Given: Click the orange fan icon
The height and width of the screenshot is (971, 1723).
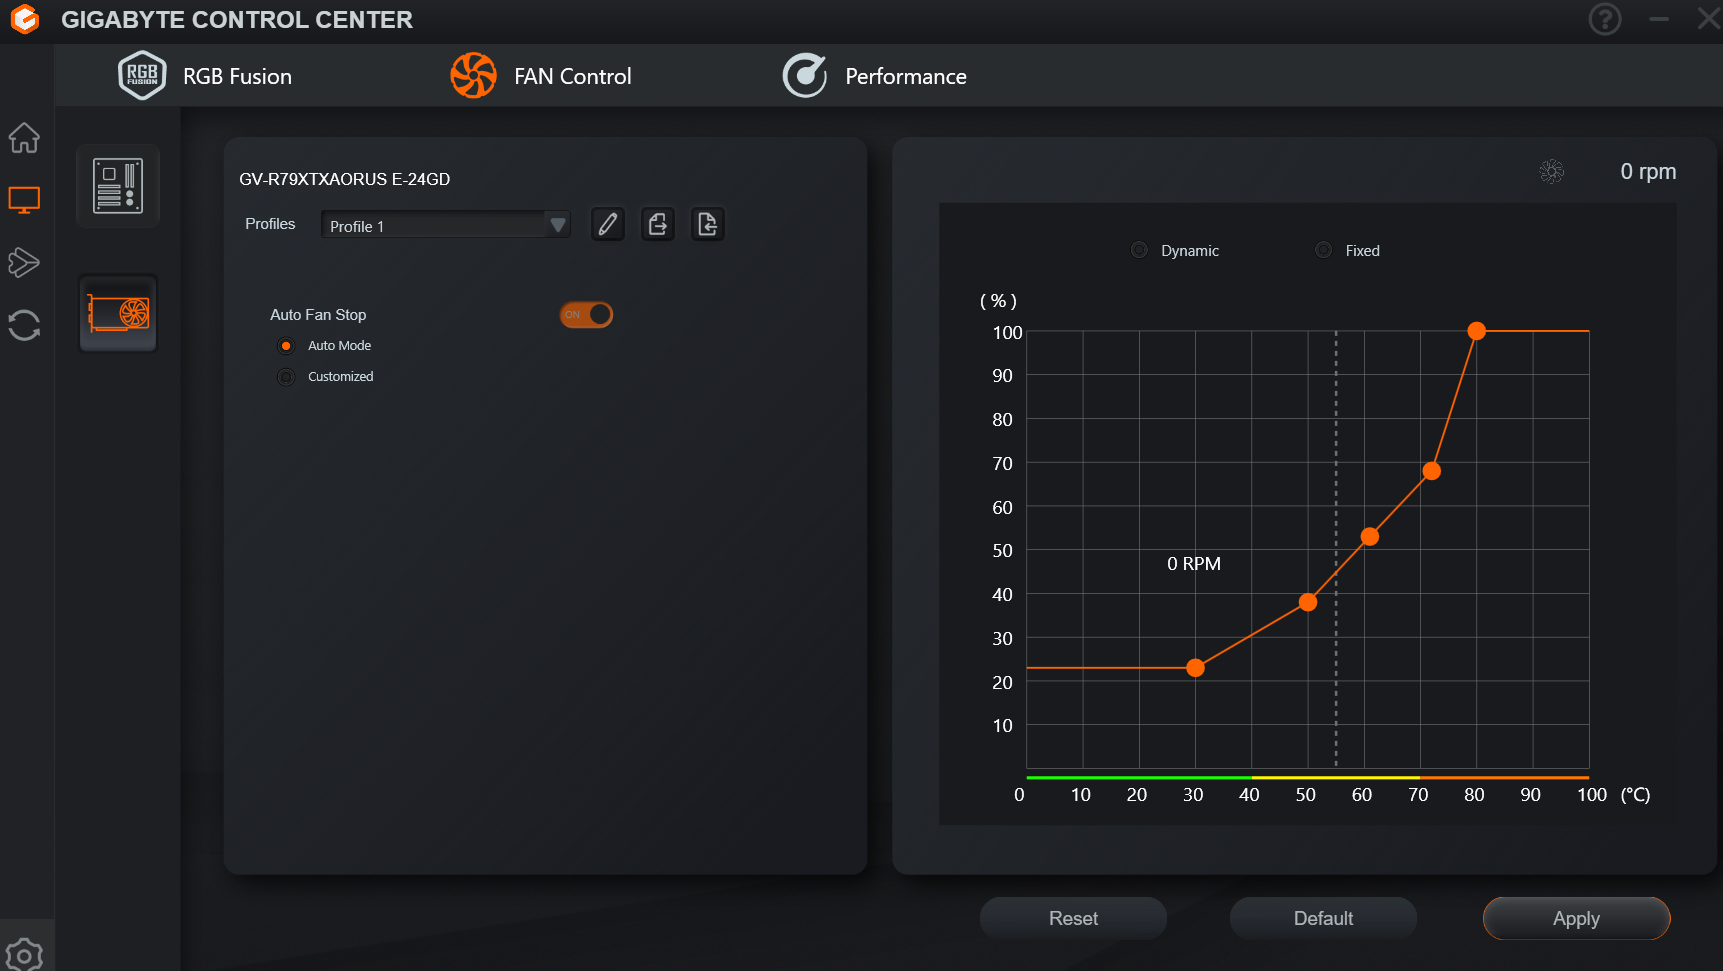Looking at the screenshot, I should click(x=473, y=75).
